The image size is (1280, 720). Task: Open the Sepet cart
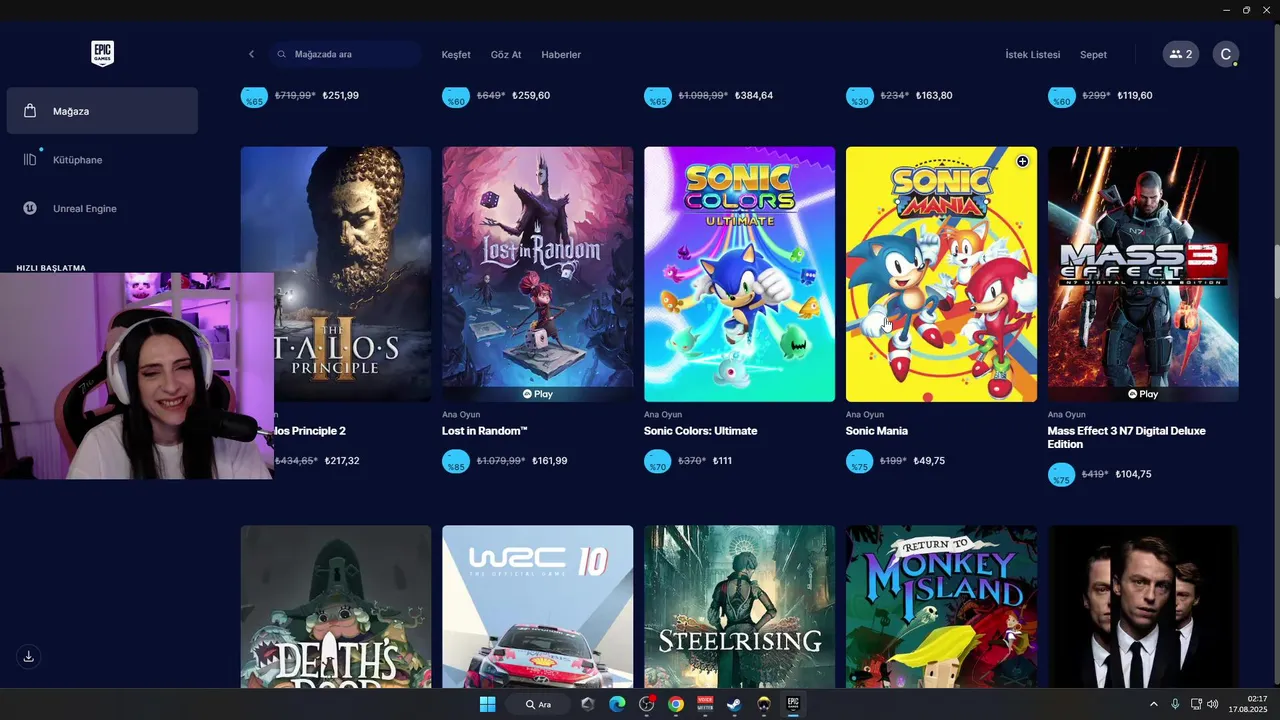coord(1093,55)
